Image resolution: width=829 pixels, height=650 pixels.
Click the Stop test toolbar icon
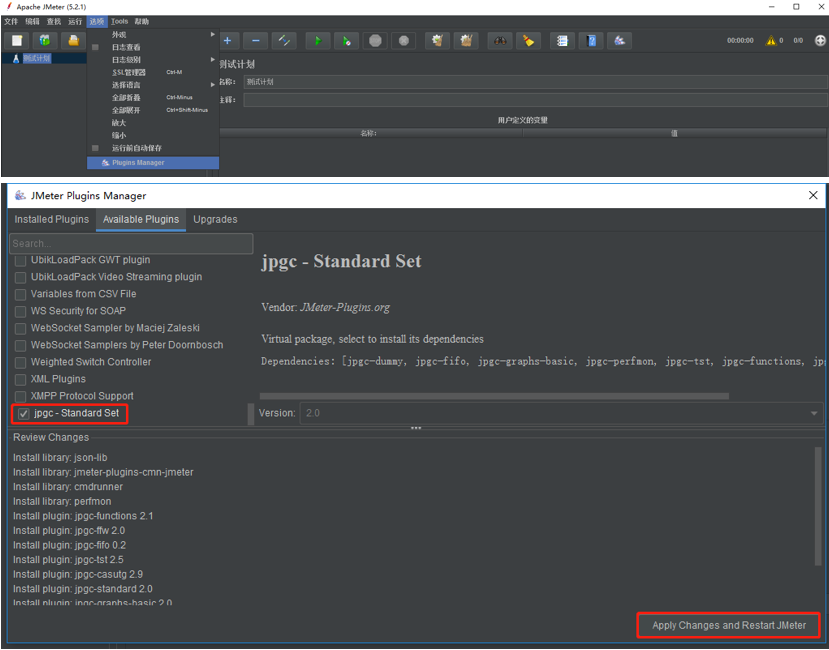375,41
